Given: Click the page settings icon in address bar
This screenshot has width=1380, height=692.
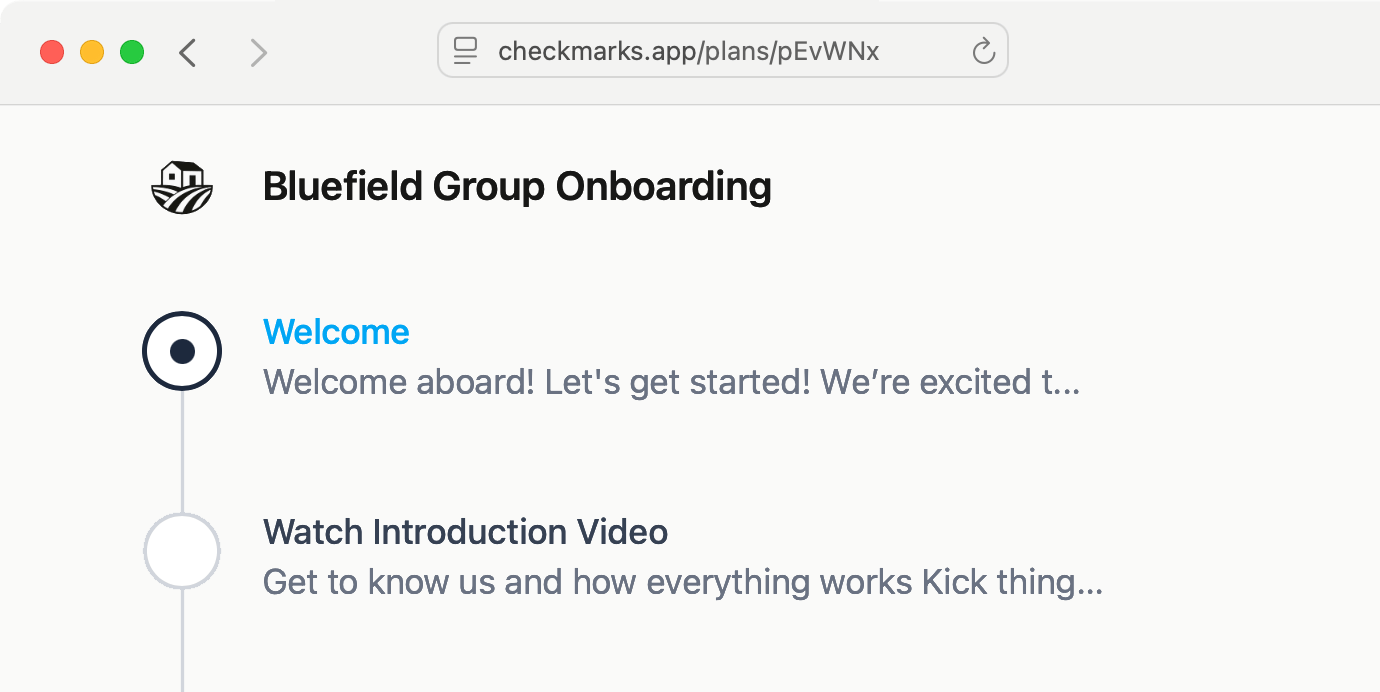Looking at the screenshot, I should [465, 51].
